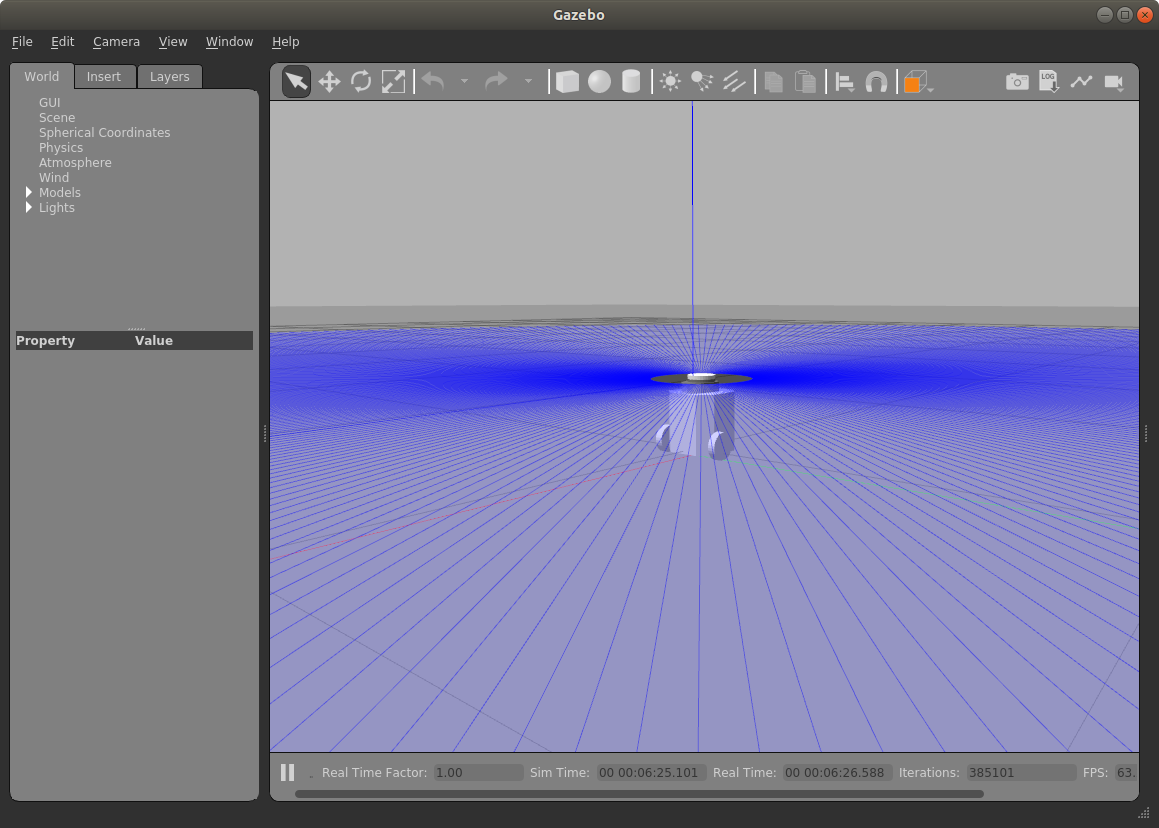Click the paste icon in toolbar
This screenshot has width=1159, height=828.
805,81
